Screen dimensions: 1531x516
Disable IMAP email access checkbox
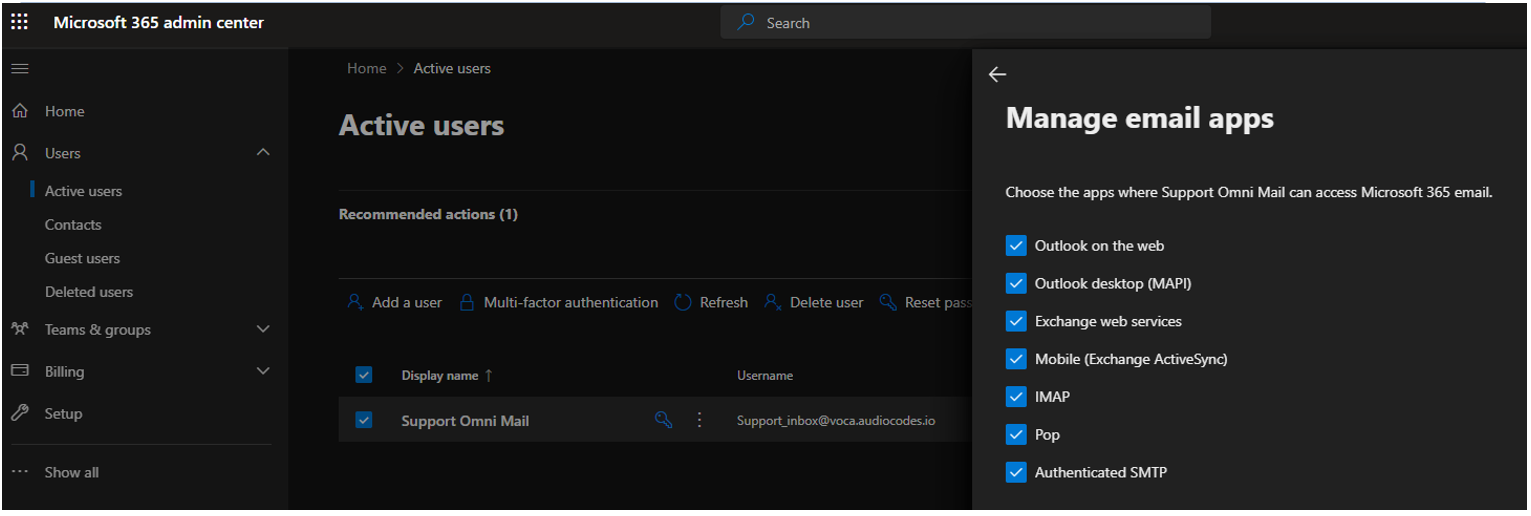click(x=1016, y=397)
